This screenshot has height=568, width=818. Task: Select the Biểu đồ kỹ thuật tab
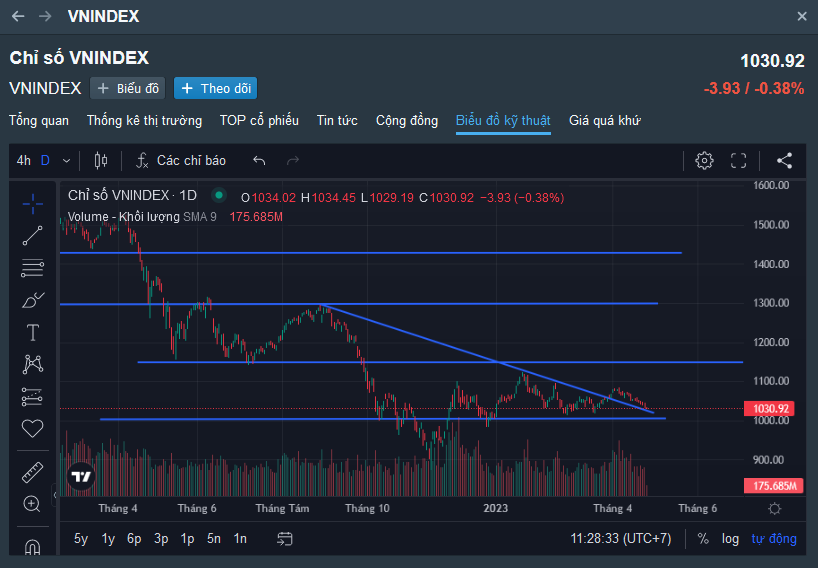point(503,120)
